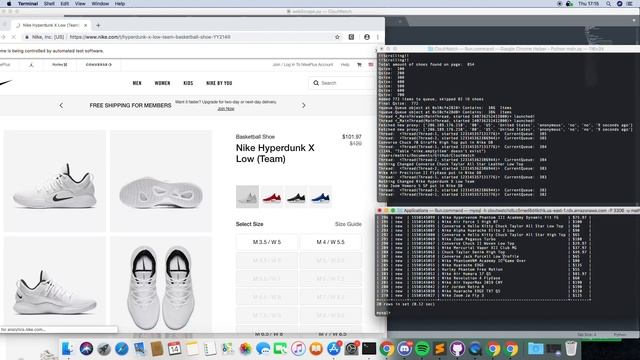
Task: Select size M 3.5 / W 5
Action: [267, 242]
